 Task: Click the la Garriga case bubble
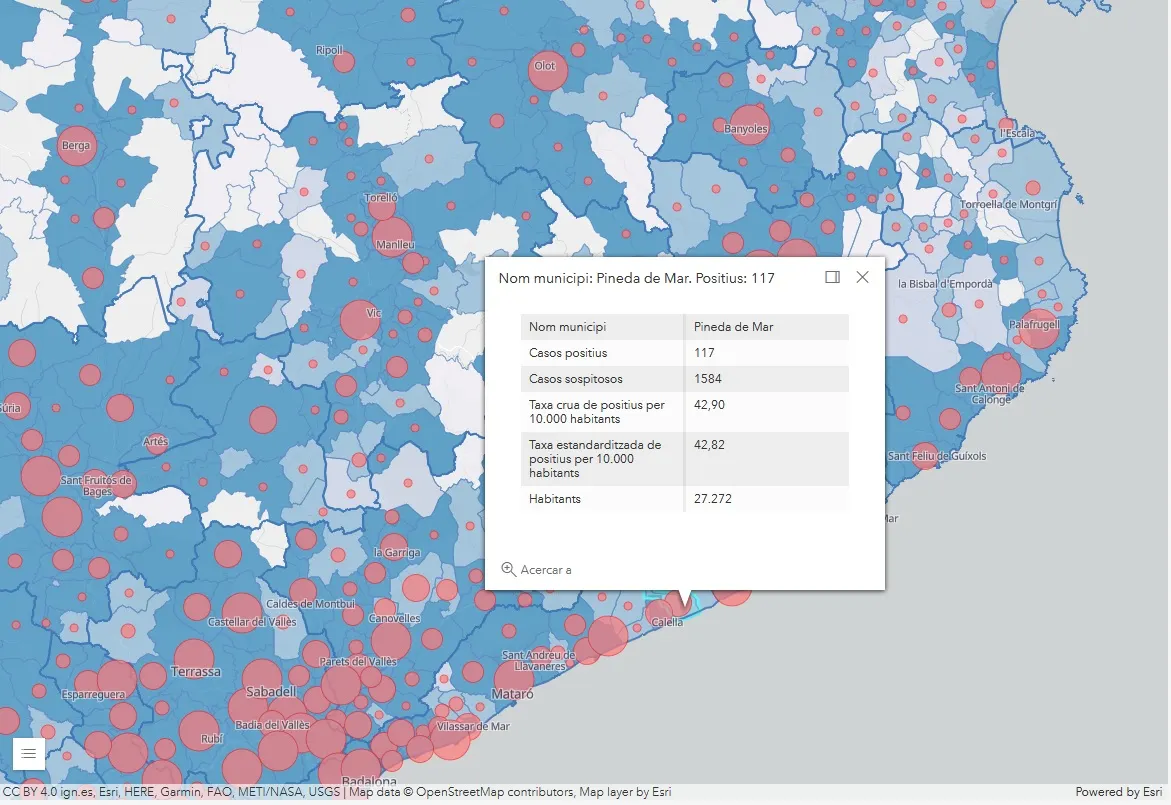click(x=394, y=548)
